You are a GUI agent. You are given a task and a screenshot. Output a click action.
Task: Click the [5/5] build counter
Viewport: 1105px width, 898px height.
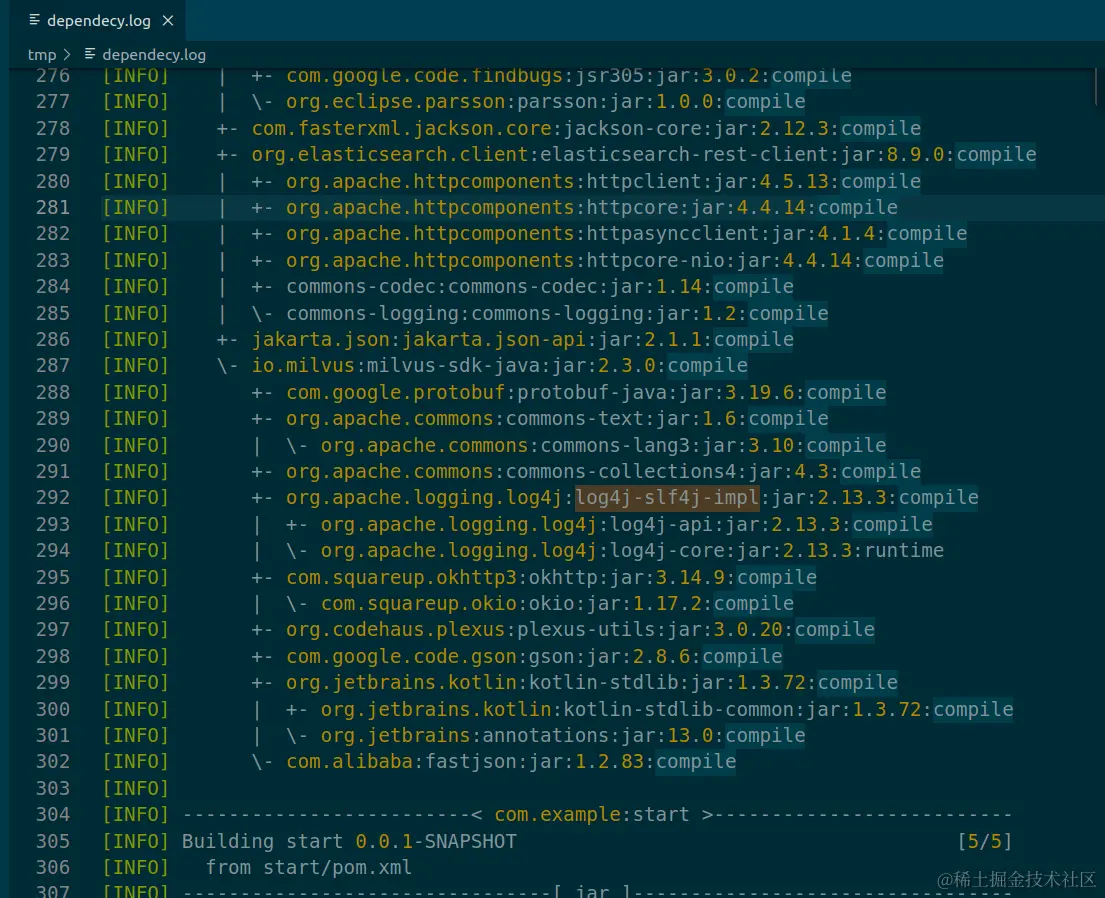click(x=984, y=841)
